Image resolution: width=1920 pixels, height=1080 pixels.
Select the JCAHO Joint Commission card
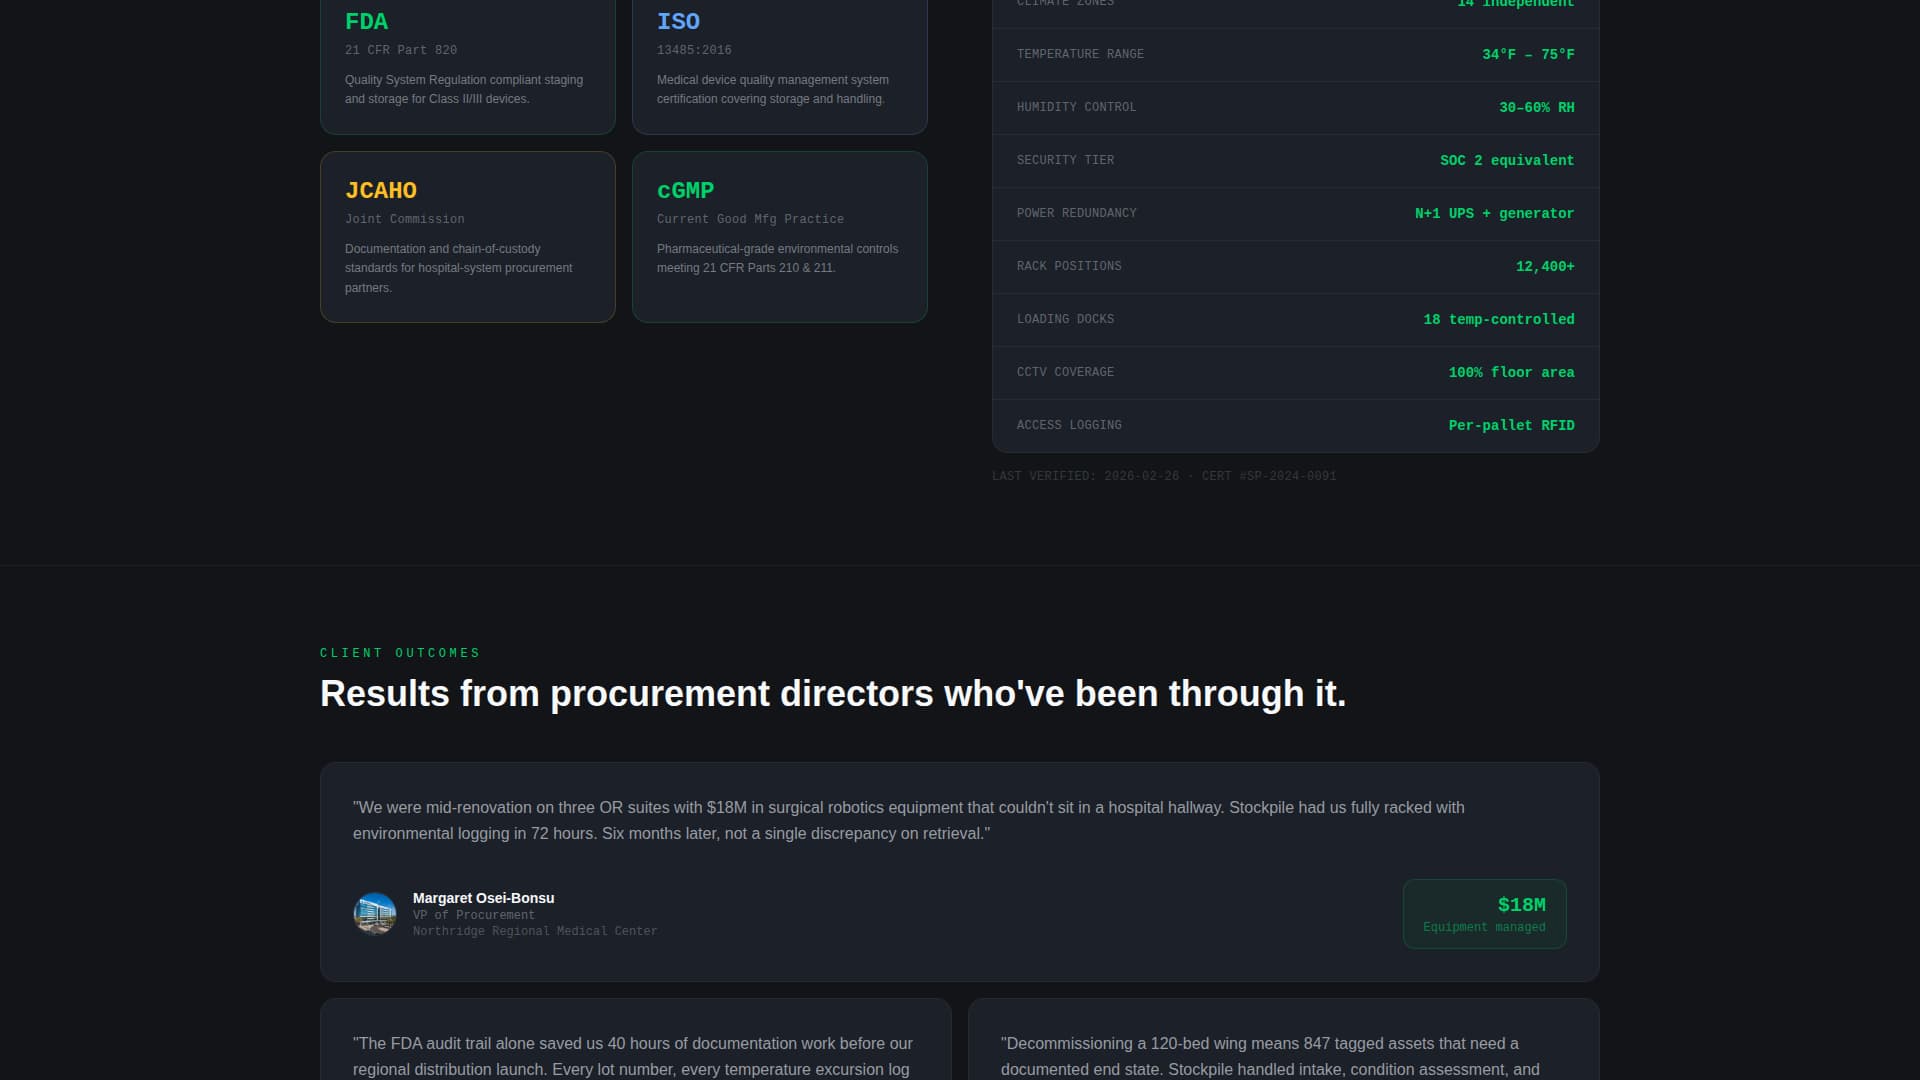point(468,237)
